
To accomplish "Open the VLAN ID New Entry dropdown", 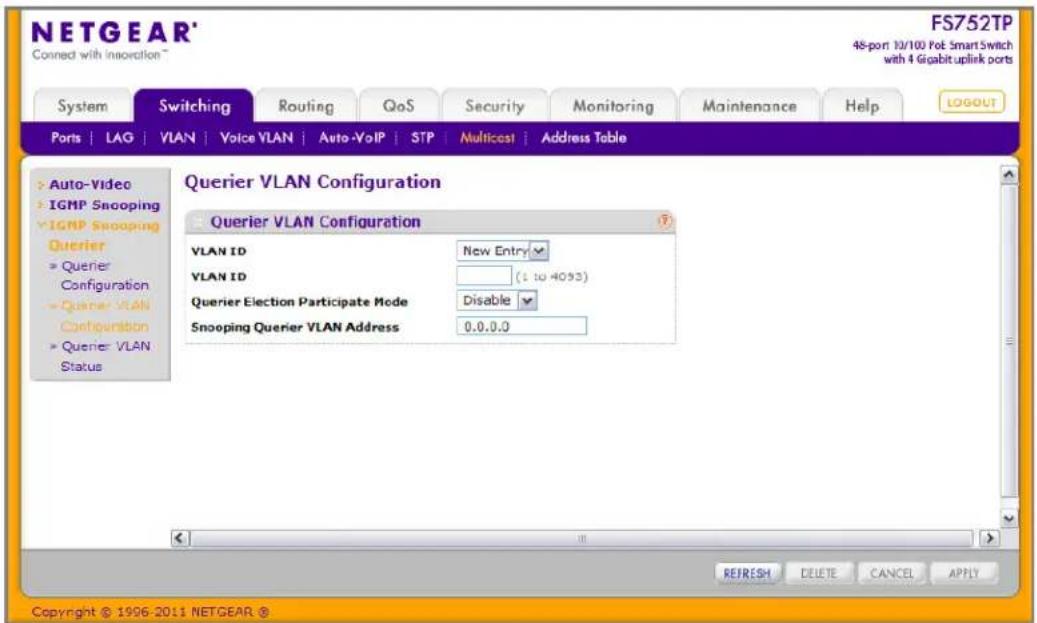I will pos(503,251).
